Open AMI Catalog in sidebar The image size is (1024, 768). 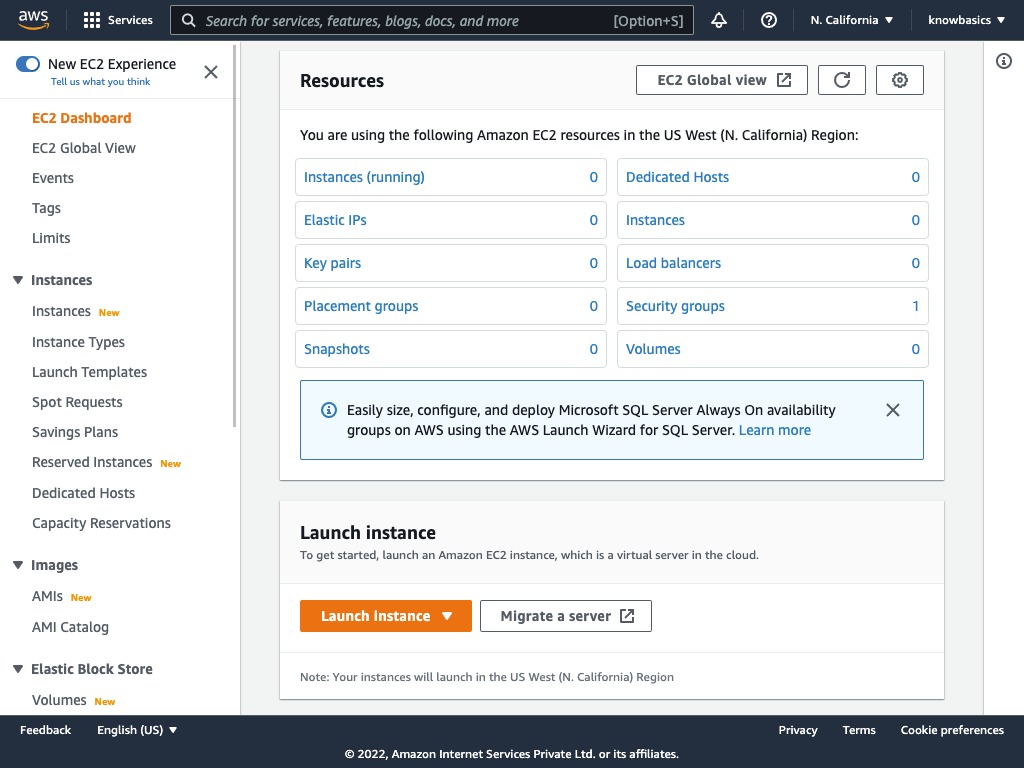click(x=71, y=627)
